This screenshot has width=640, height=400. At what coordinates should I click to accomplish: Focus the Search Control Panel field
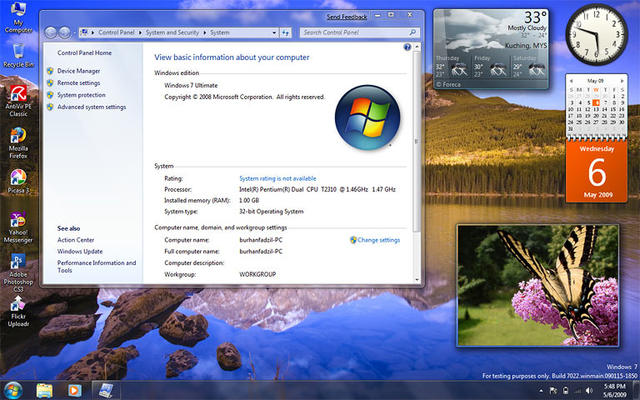[359, 32]
